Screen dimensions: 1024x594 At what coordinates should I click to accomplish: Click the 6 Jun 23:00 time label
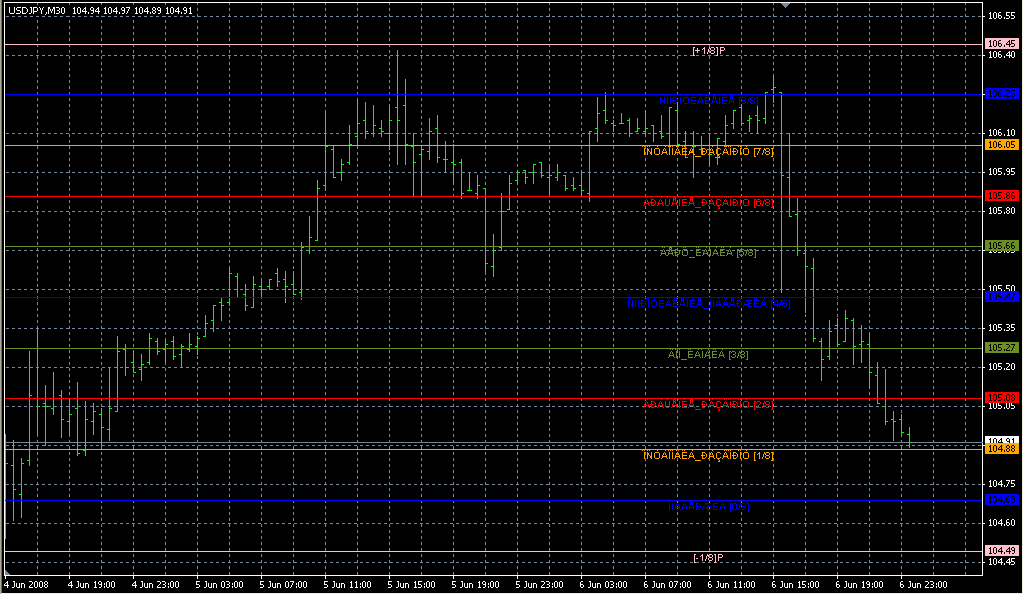click(921, 583)
